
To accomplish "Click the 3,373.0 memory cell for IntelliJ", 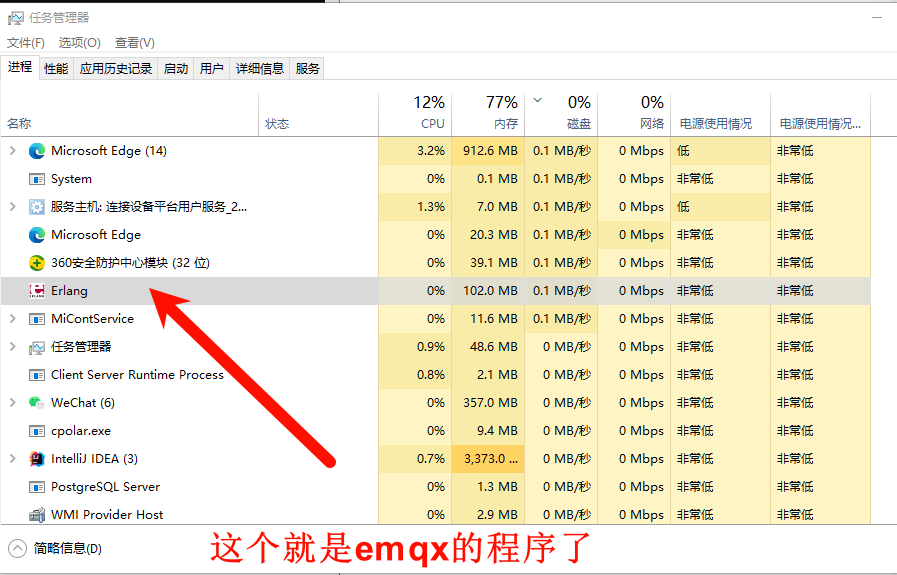I will (x=488, y=459).
